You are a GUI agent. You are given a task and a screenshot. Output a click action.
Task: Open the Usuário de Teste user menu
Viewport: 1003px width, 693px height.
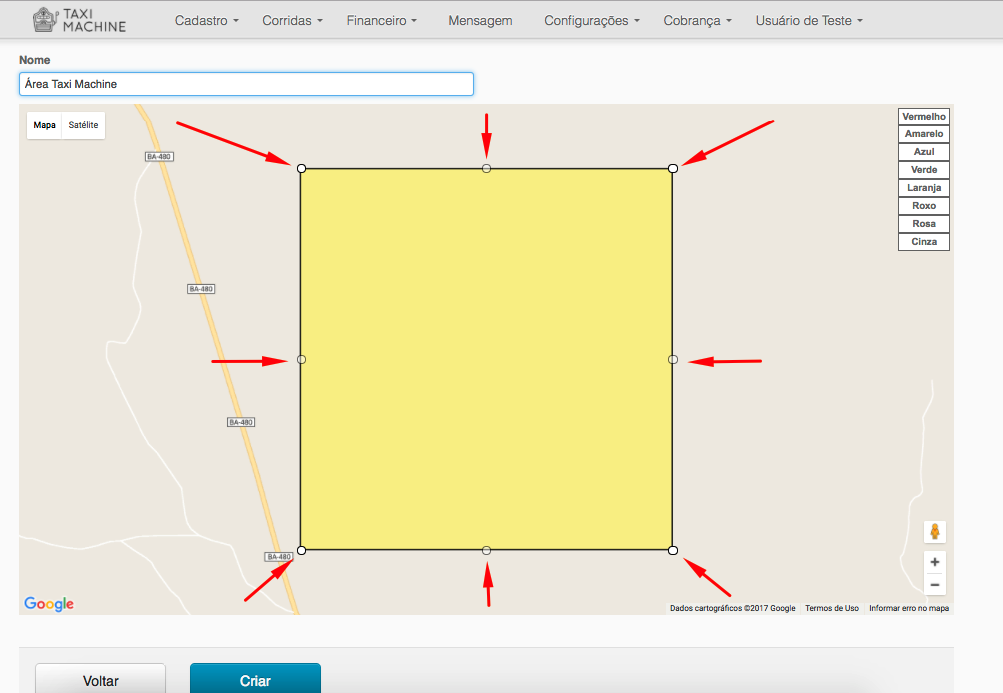click(809, 20)
